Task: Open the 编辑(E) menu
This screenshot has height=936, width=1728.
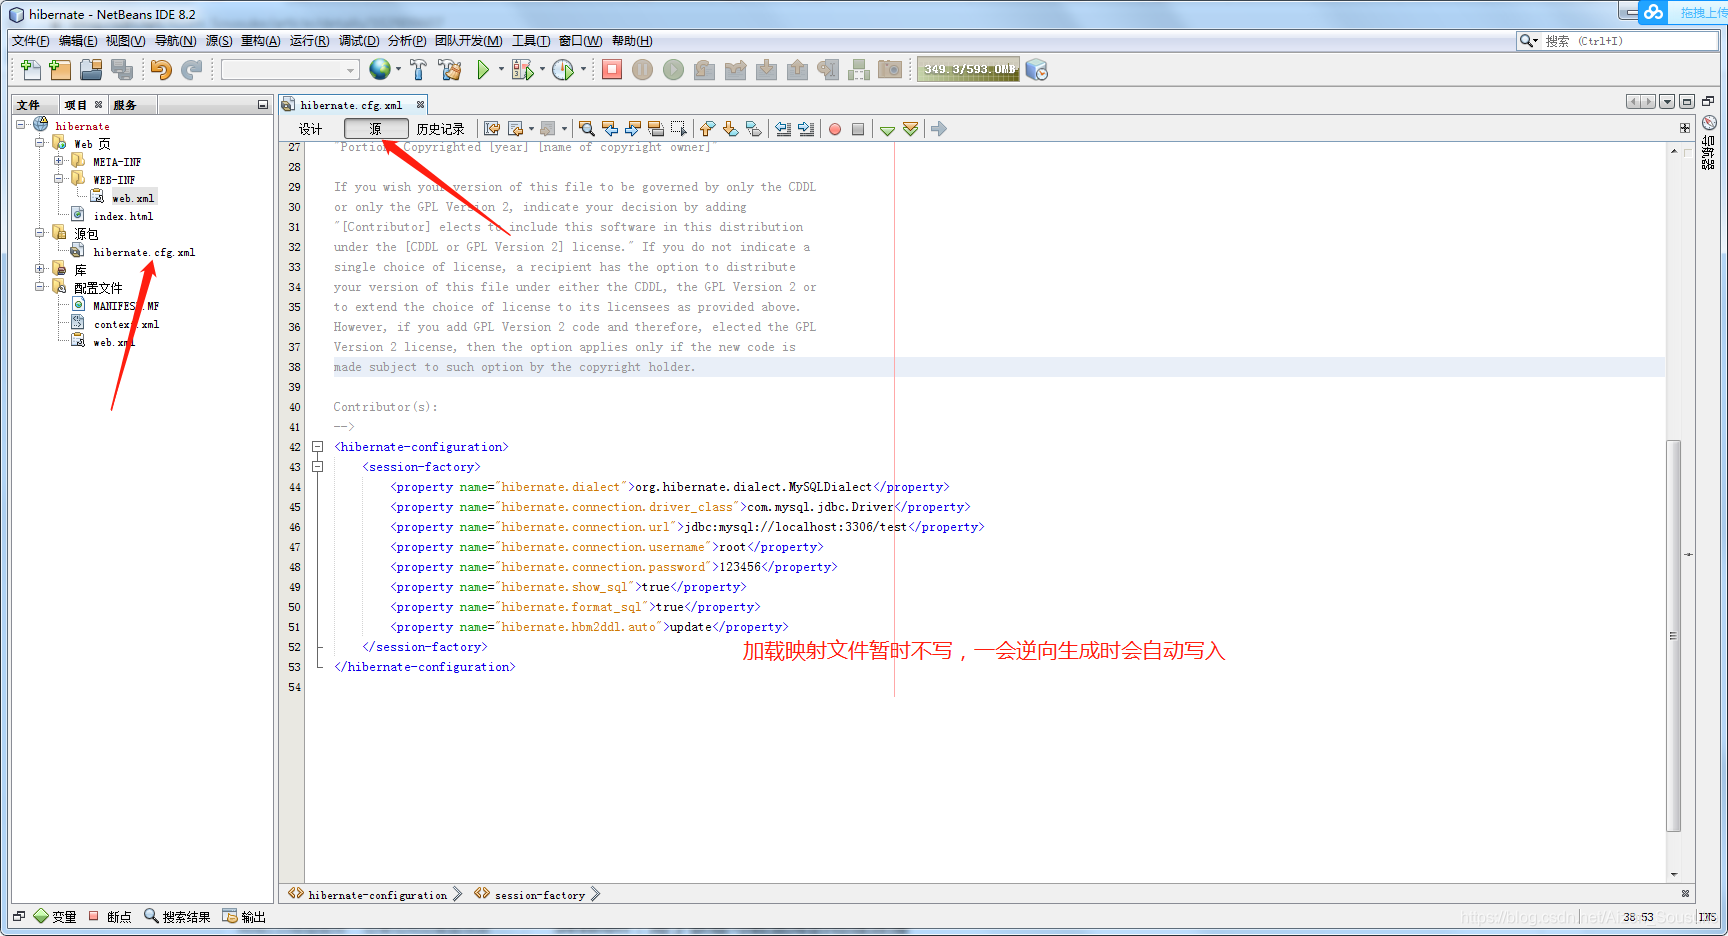Action: coord(78,41)
